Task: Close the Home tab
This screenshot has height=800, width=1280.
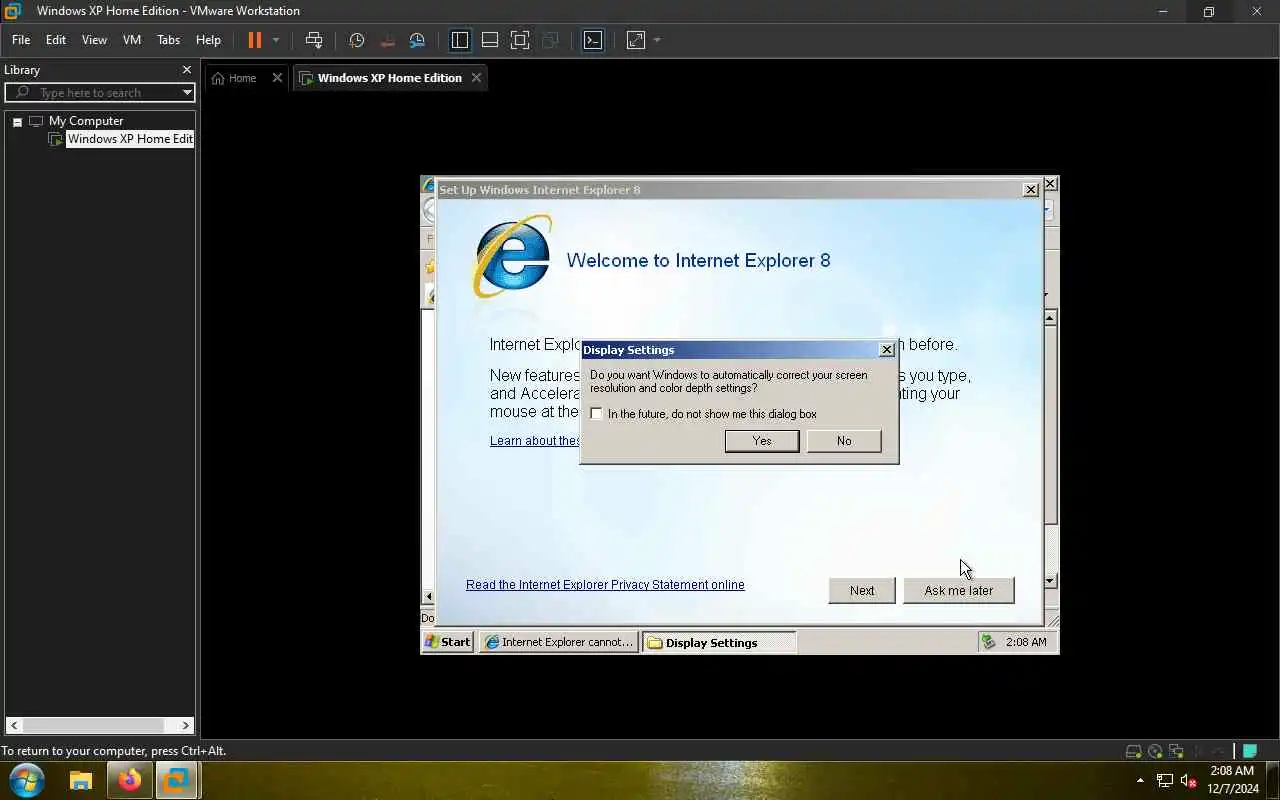Action: [277, 77]
